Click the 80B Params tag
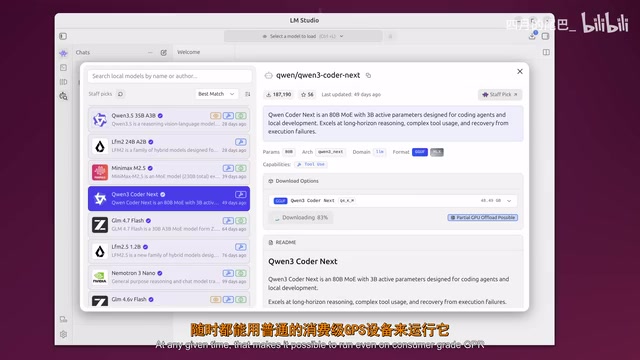The width and height of the screenshot is (640, 360). pyautogui.click(x=289, y=152)
